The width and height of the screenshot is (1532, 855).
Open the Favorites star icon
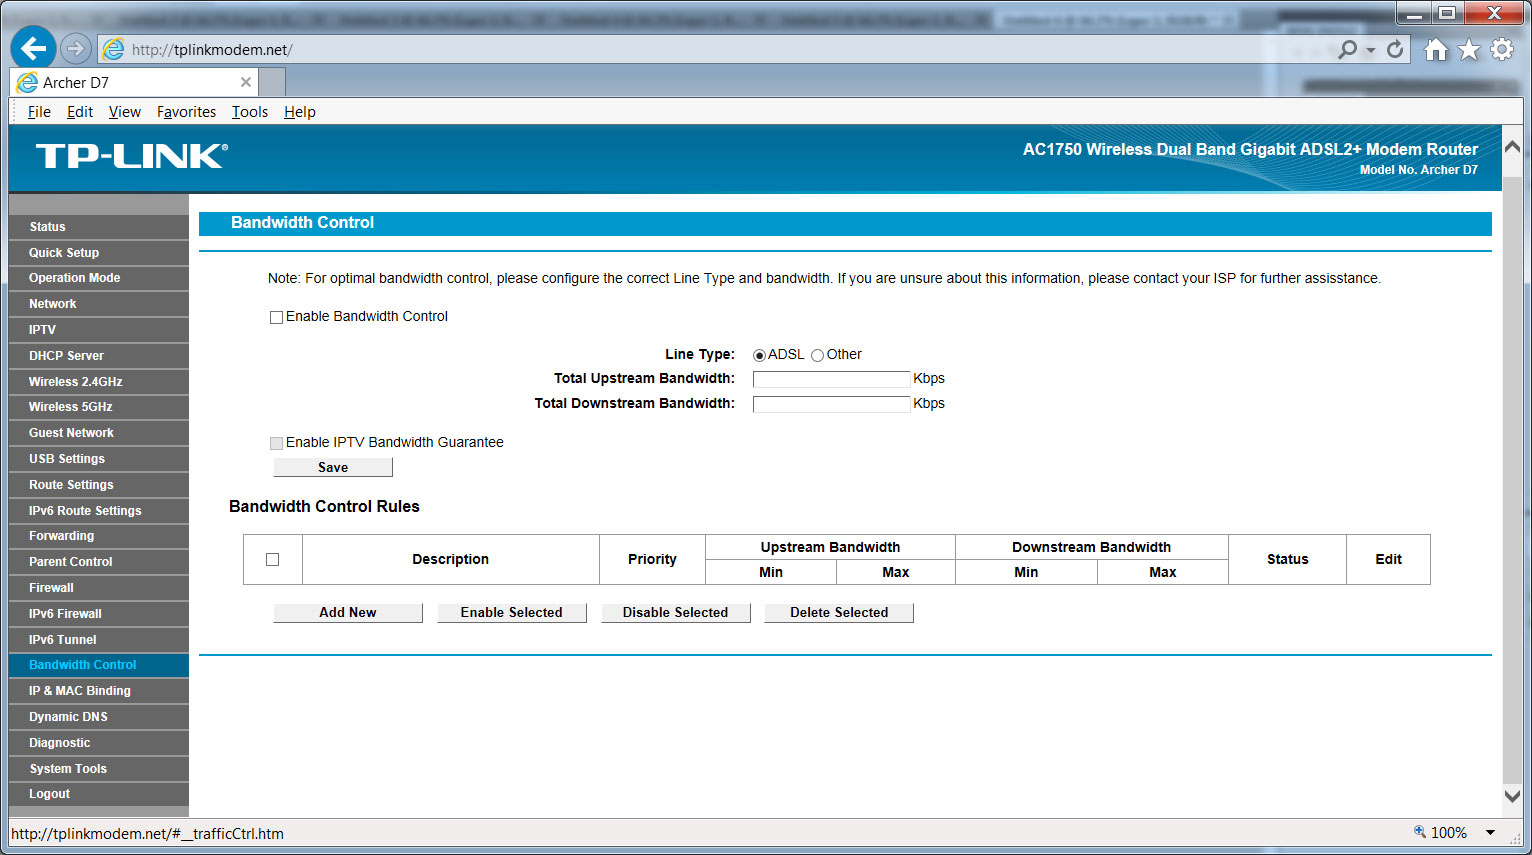pyautogui.click(x=1468, y=50)
